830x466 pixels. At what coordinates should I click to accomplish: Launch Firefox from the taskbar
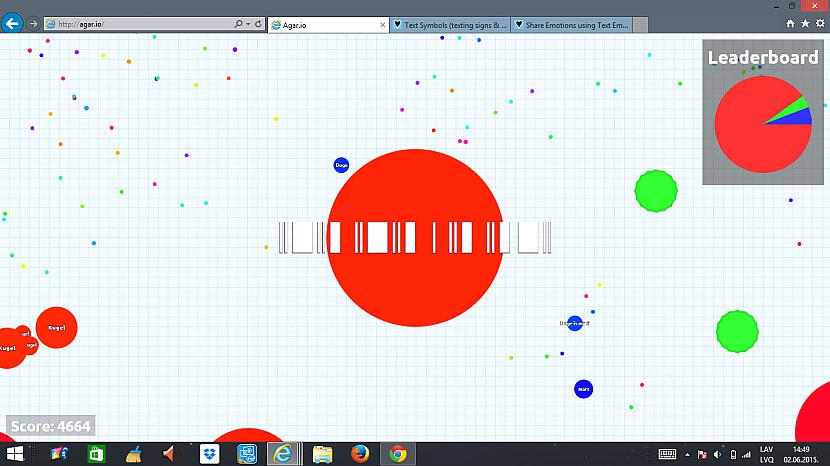click(x=360, y=454)
